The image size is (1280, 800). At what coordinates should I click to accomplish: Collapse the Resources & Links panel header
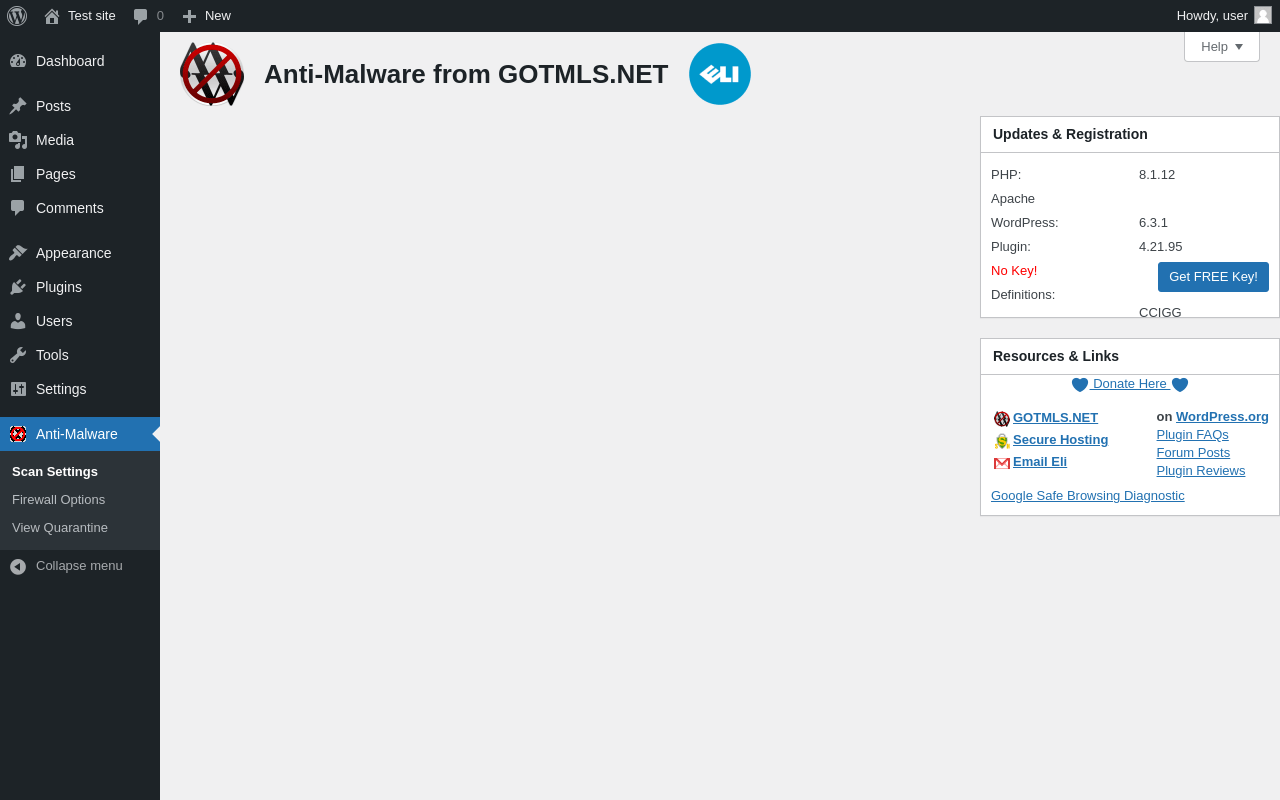pyautogui.click(x=1130, y=356)
